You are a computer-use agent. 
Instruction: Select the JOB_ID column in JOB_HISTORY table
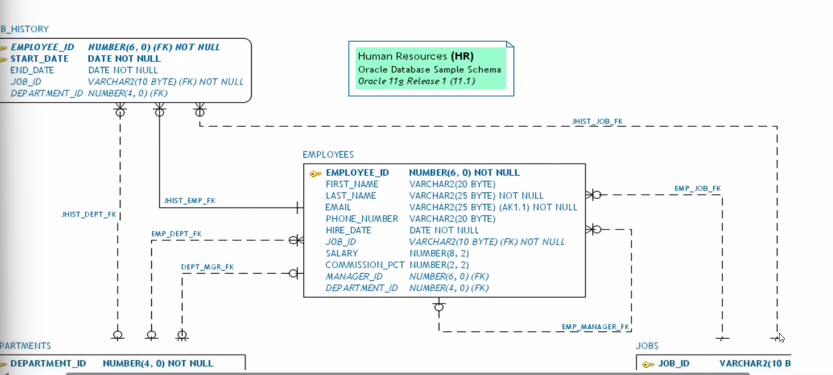pyautogui.click(x=26, y=82)
